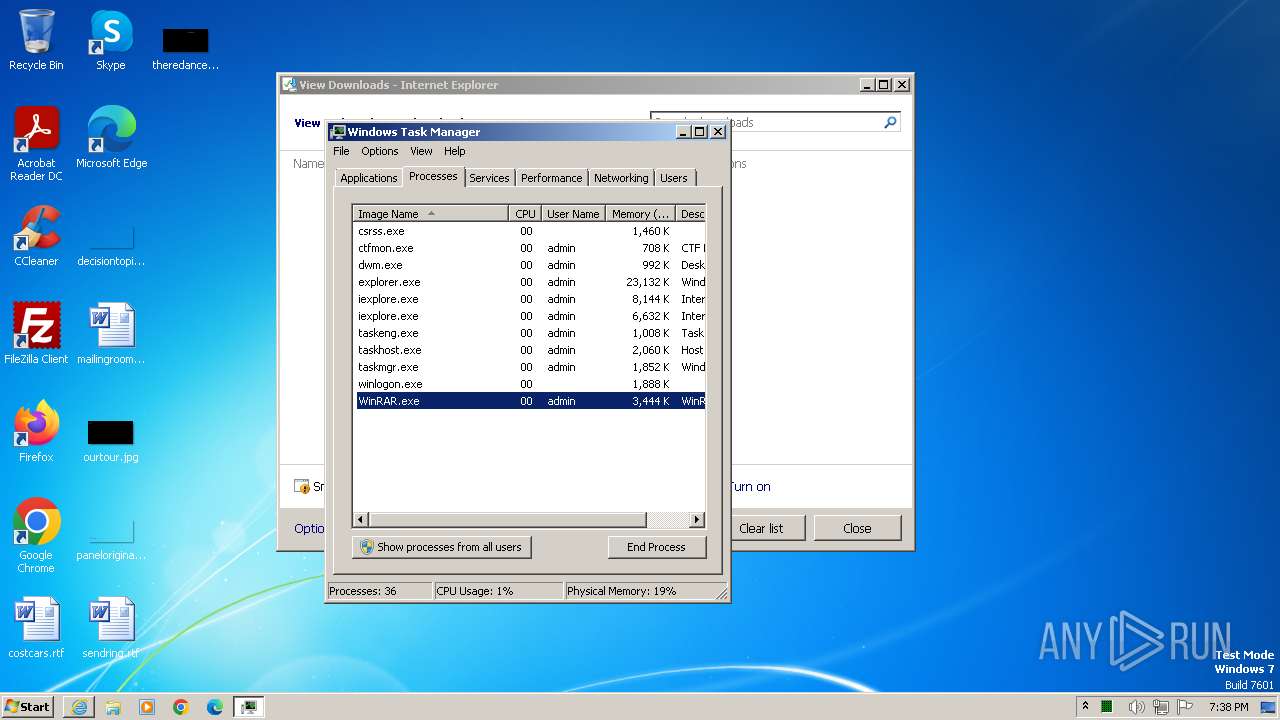Viewport: 1280px width, 720px height.
Task: Switch to the Task Manager taskbar button
Action: point(248,707)
